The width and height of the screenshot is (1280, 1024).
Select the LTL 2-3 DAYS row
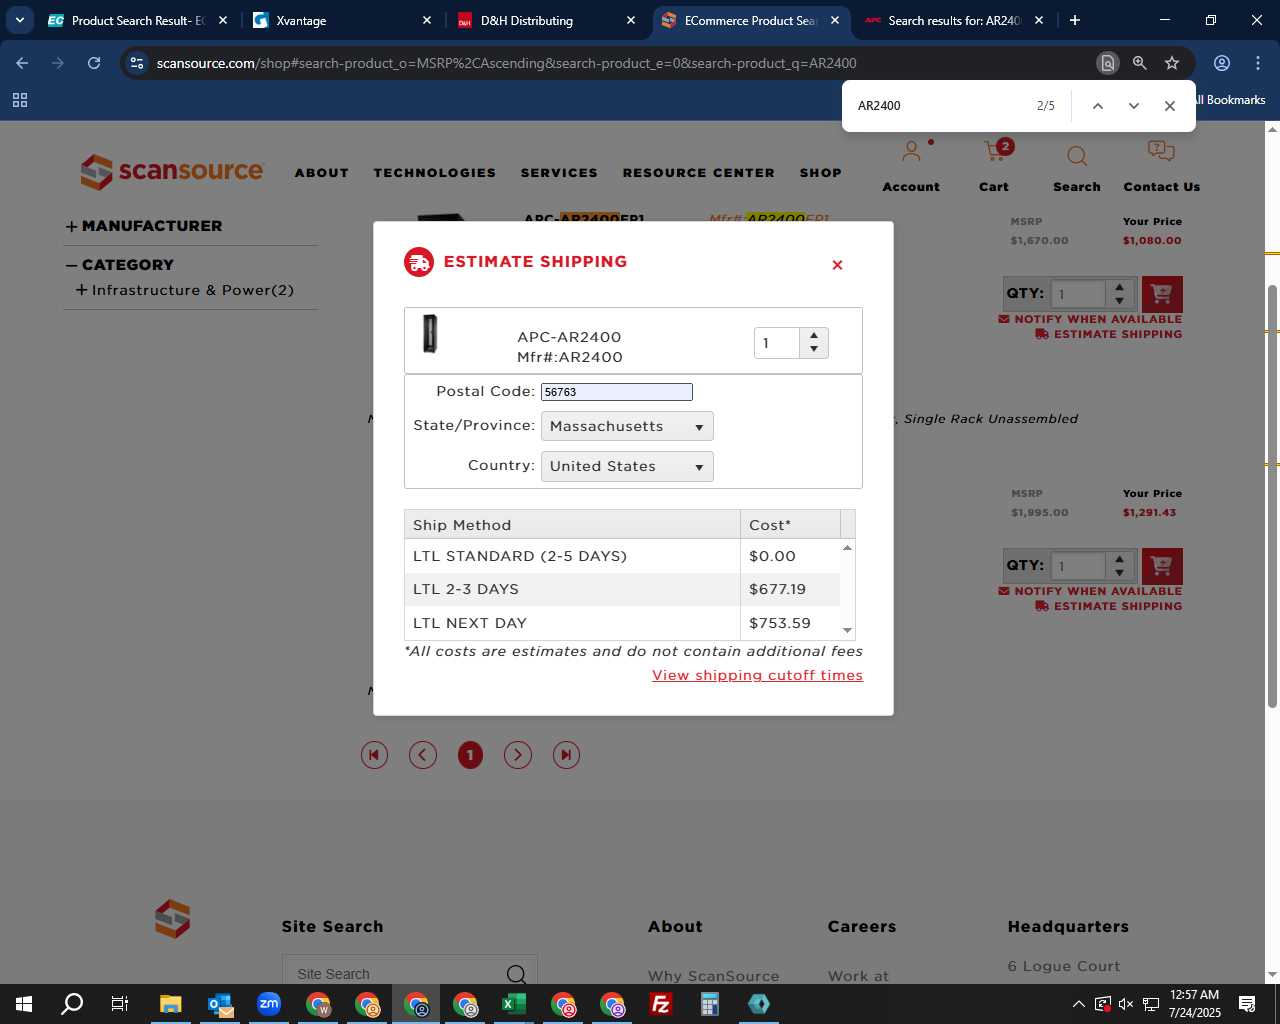[622, 589]
